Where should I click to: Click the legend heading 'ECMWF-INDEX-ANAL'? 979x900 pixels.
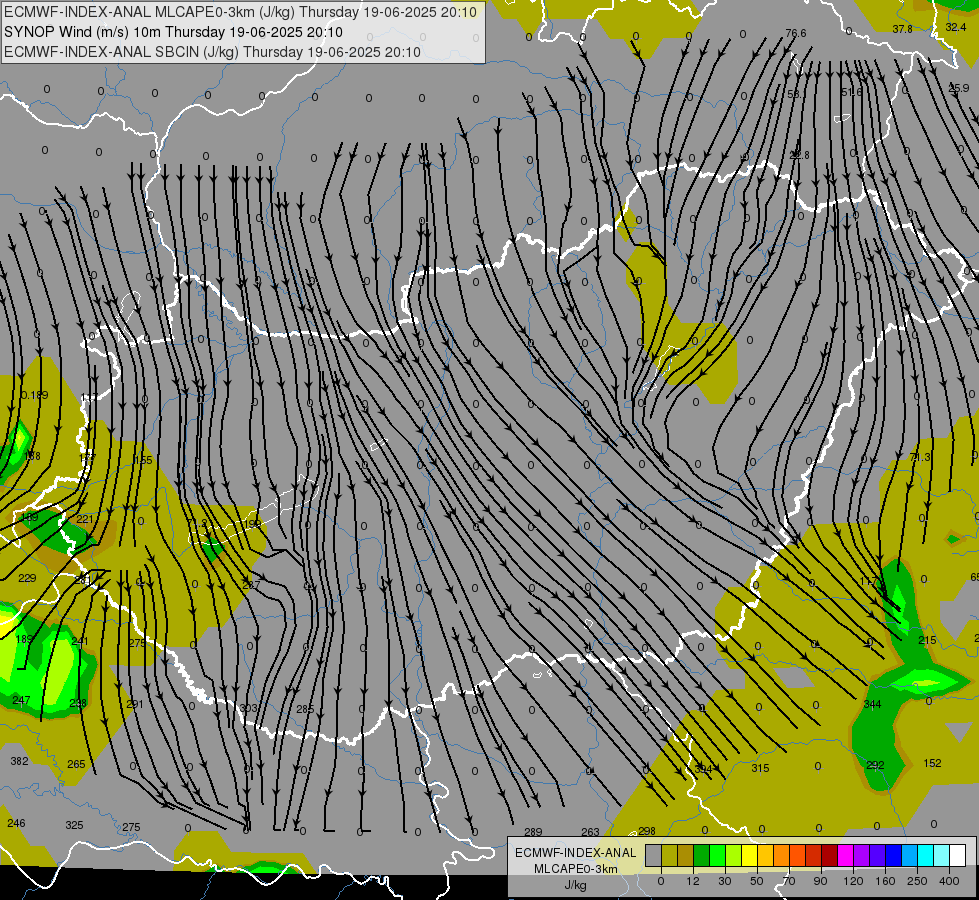point(575,853)
